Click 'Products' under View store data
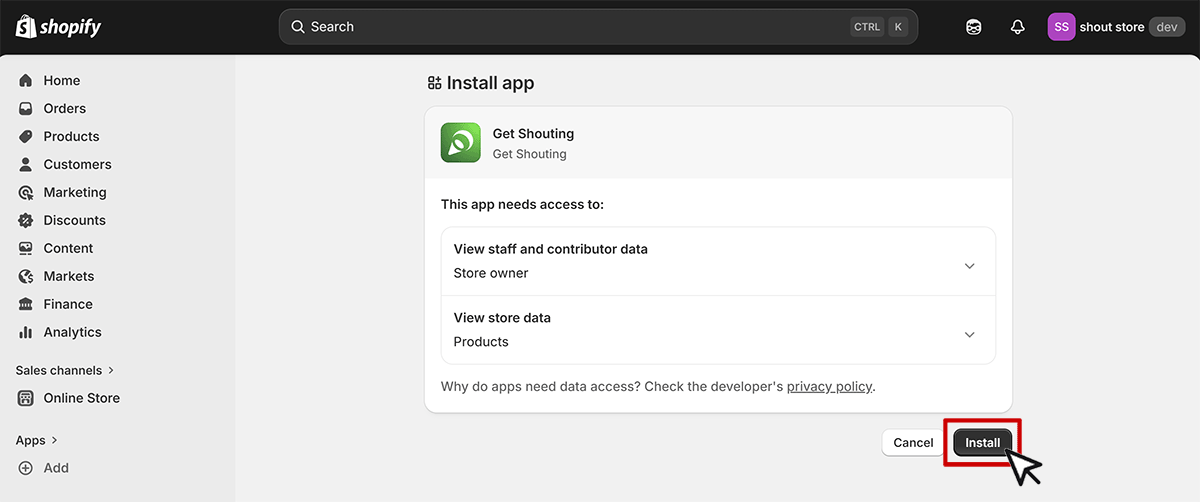The image size is (1200, 502). pos(481,342)
